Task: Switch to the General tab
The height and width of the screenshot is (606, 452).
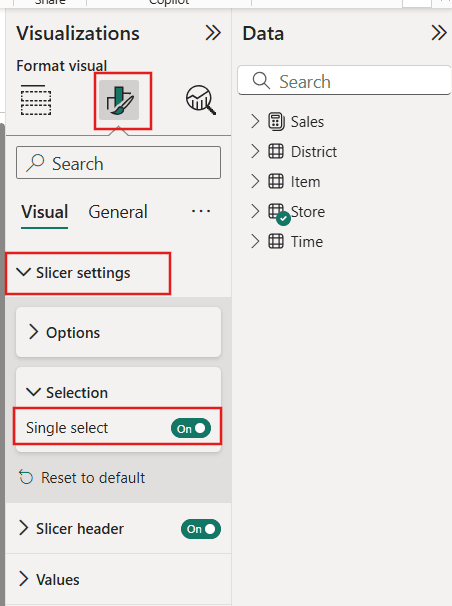Action: pyautogui.click(x=118, y=212)
